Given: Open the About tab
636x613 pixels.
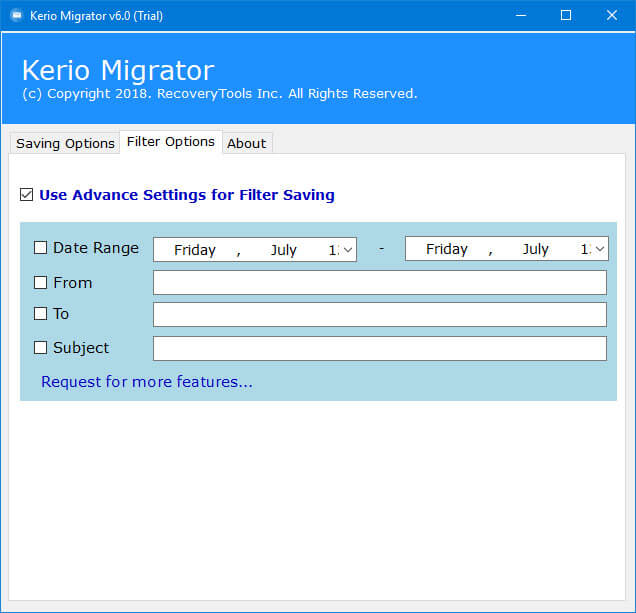Looking at the screenshot, I should (247, 143).
